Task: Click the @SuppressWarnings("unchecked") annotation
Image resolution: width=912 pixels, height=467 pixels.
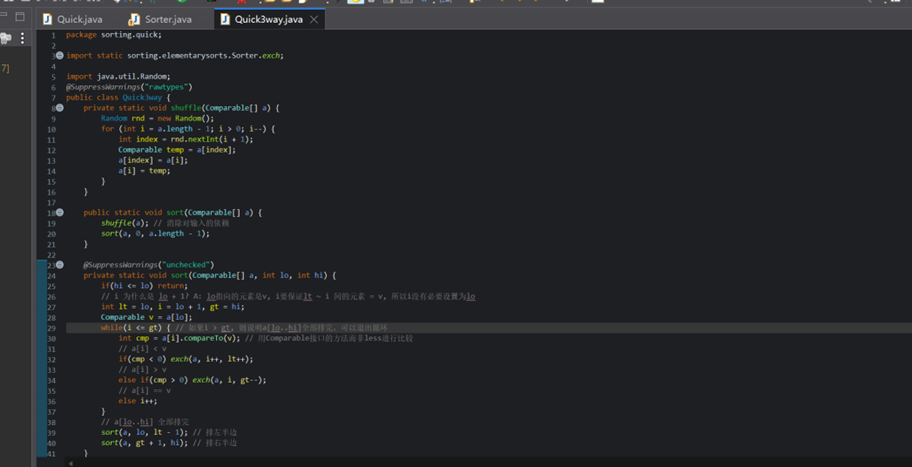Action: (149, 265)
